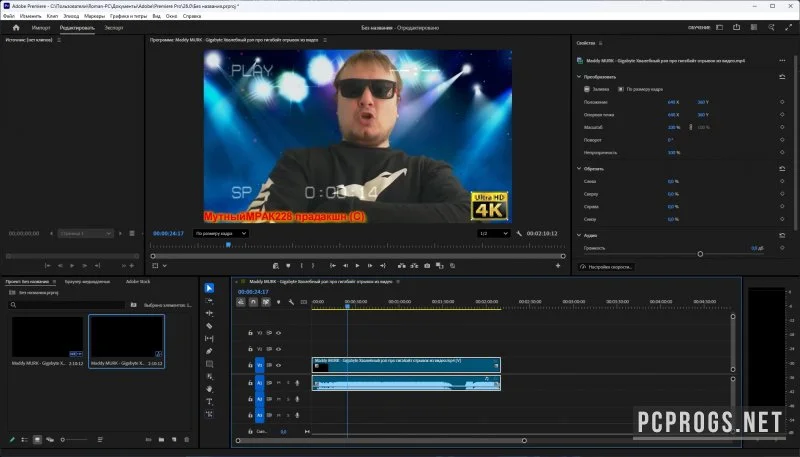
Task: Select the Slip tool
Action: pyautogui.click(x=209, y=338)
